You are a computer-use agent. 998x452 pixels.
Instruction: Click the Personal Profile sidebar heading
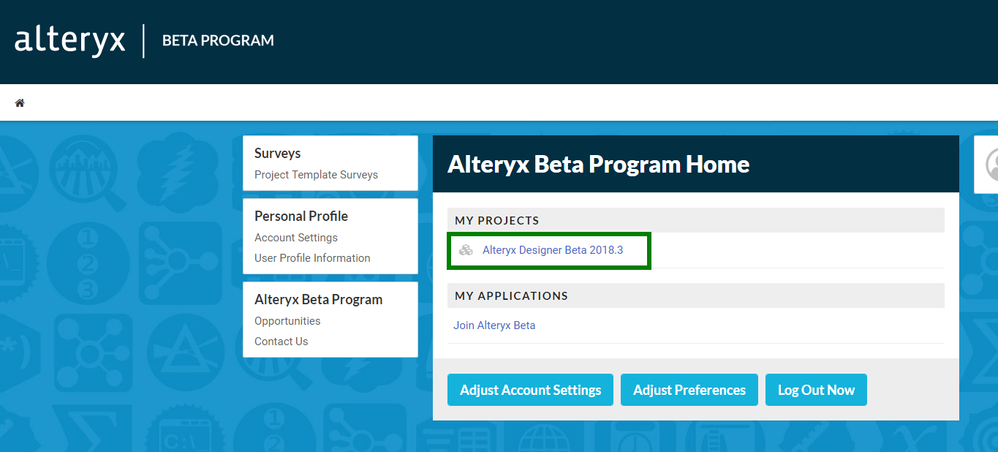tap(301, 216)
